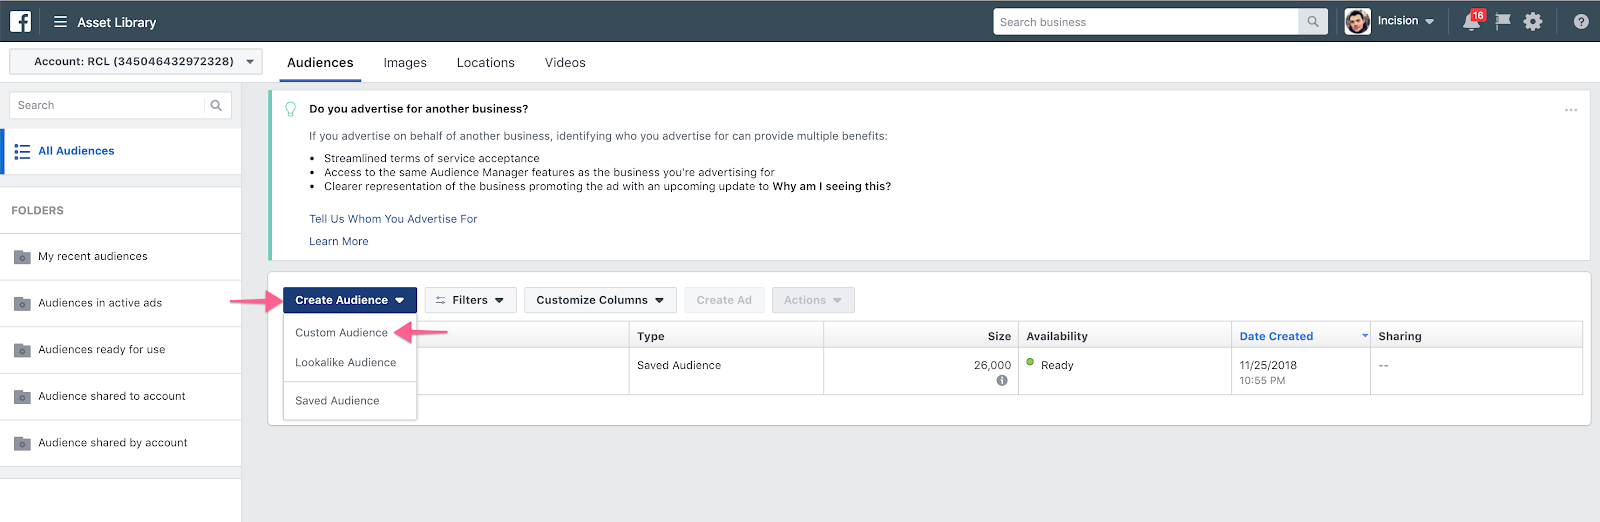Click the sidebar search magnifier icon
Screen dimensions: 1600x522
216,105
